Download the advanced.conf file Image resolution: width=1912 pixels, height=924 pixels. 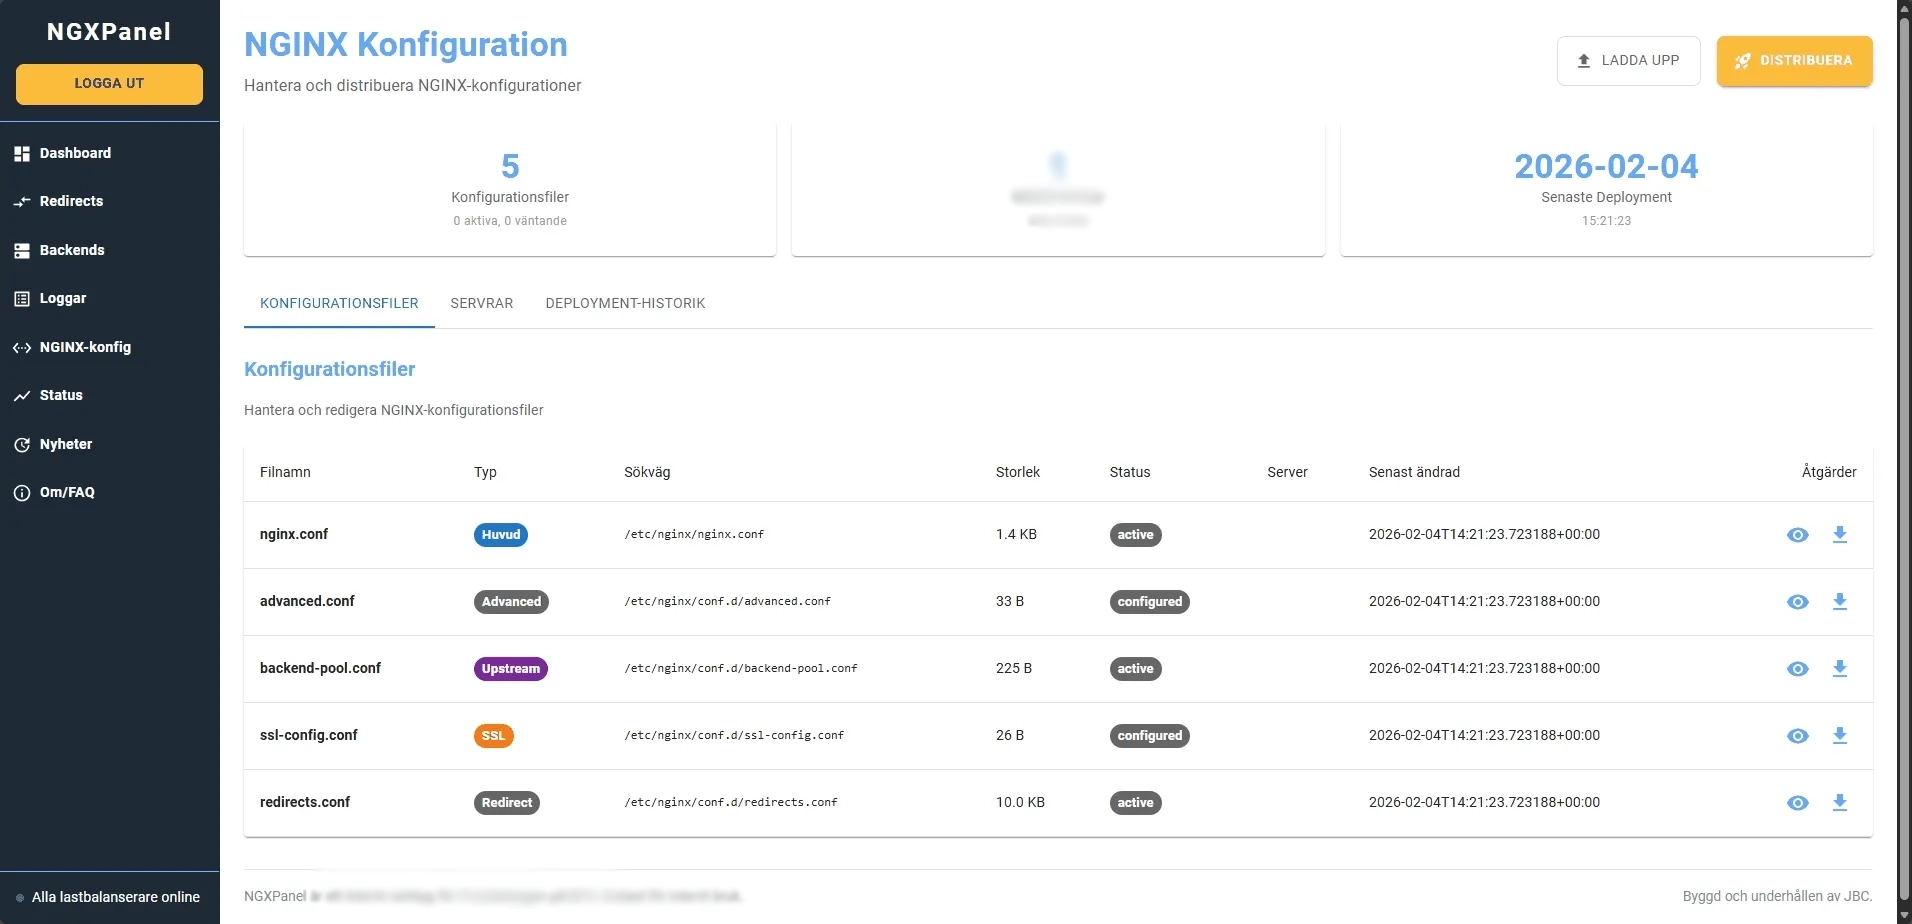click(x=1839, y=602)
